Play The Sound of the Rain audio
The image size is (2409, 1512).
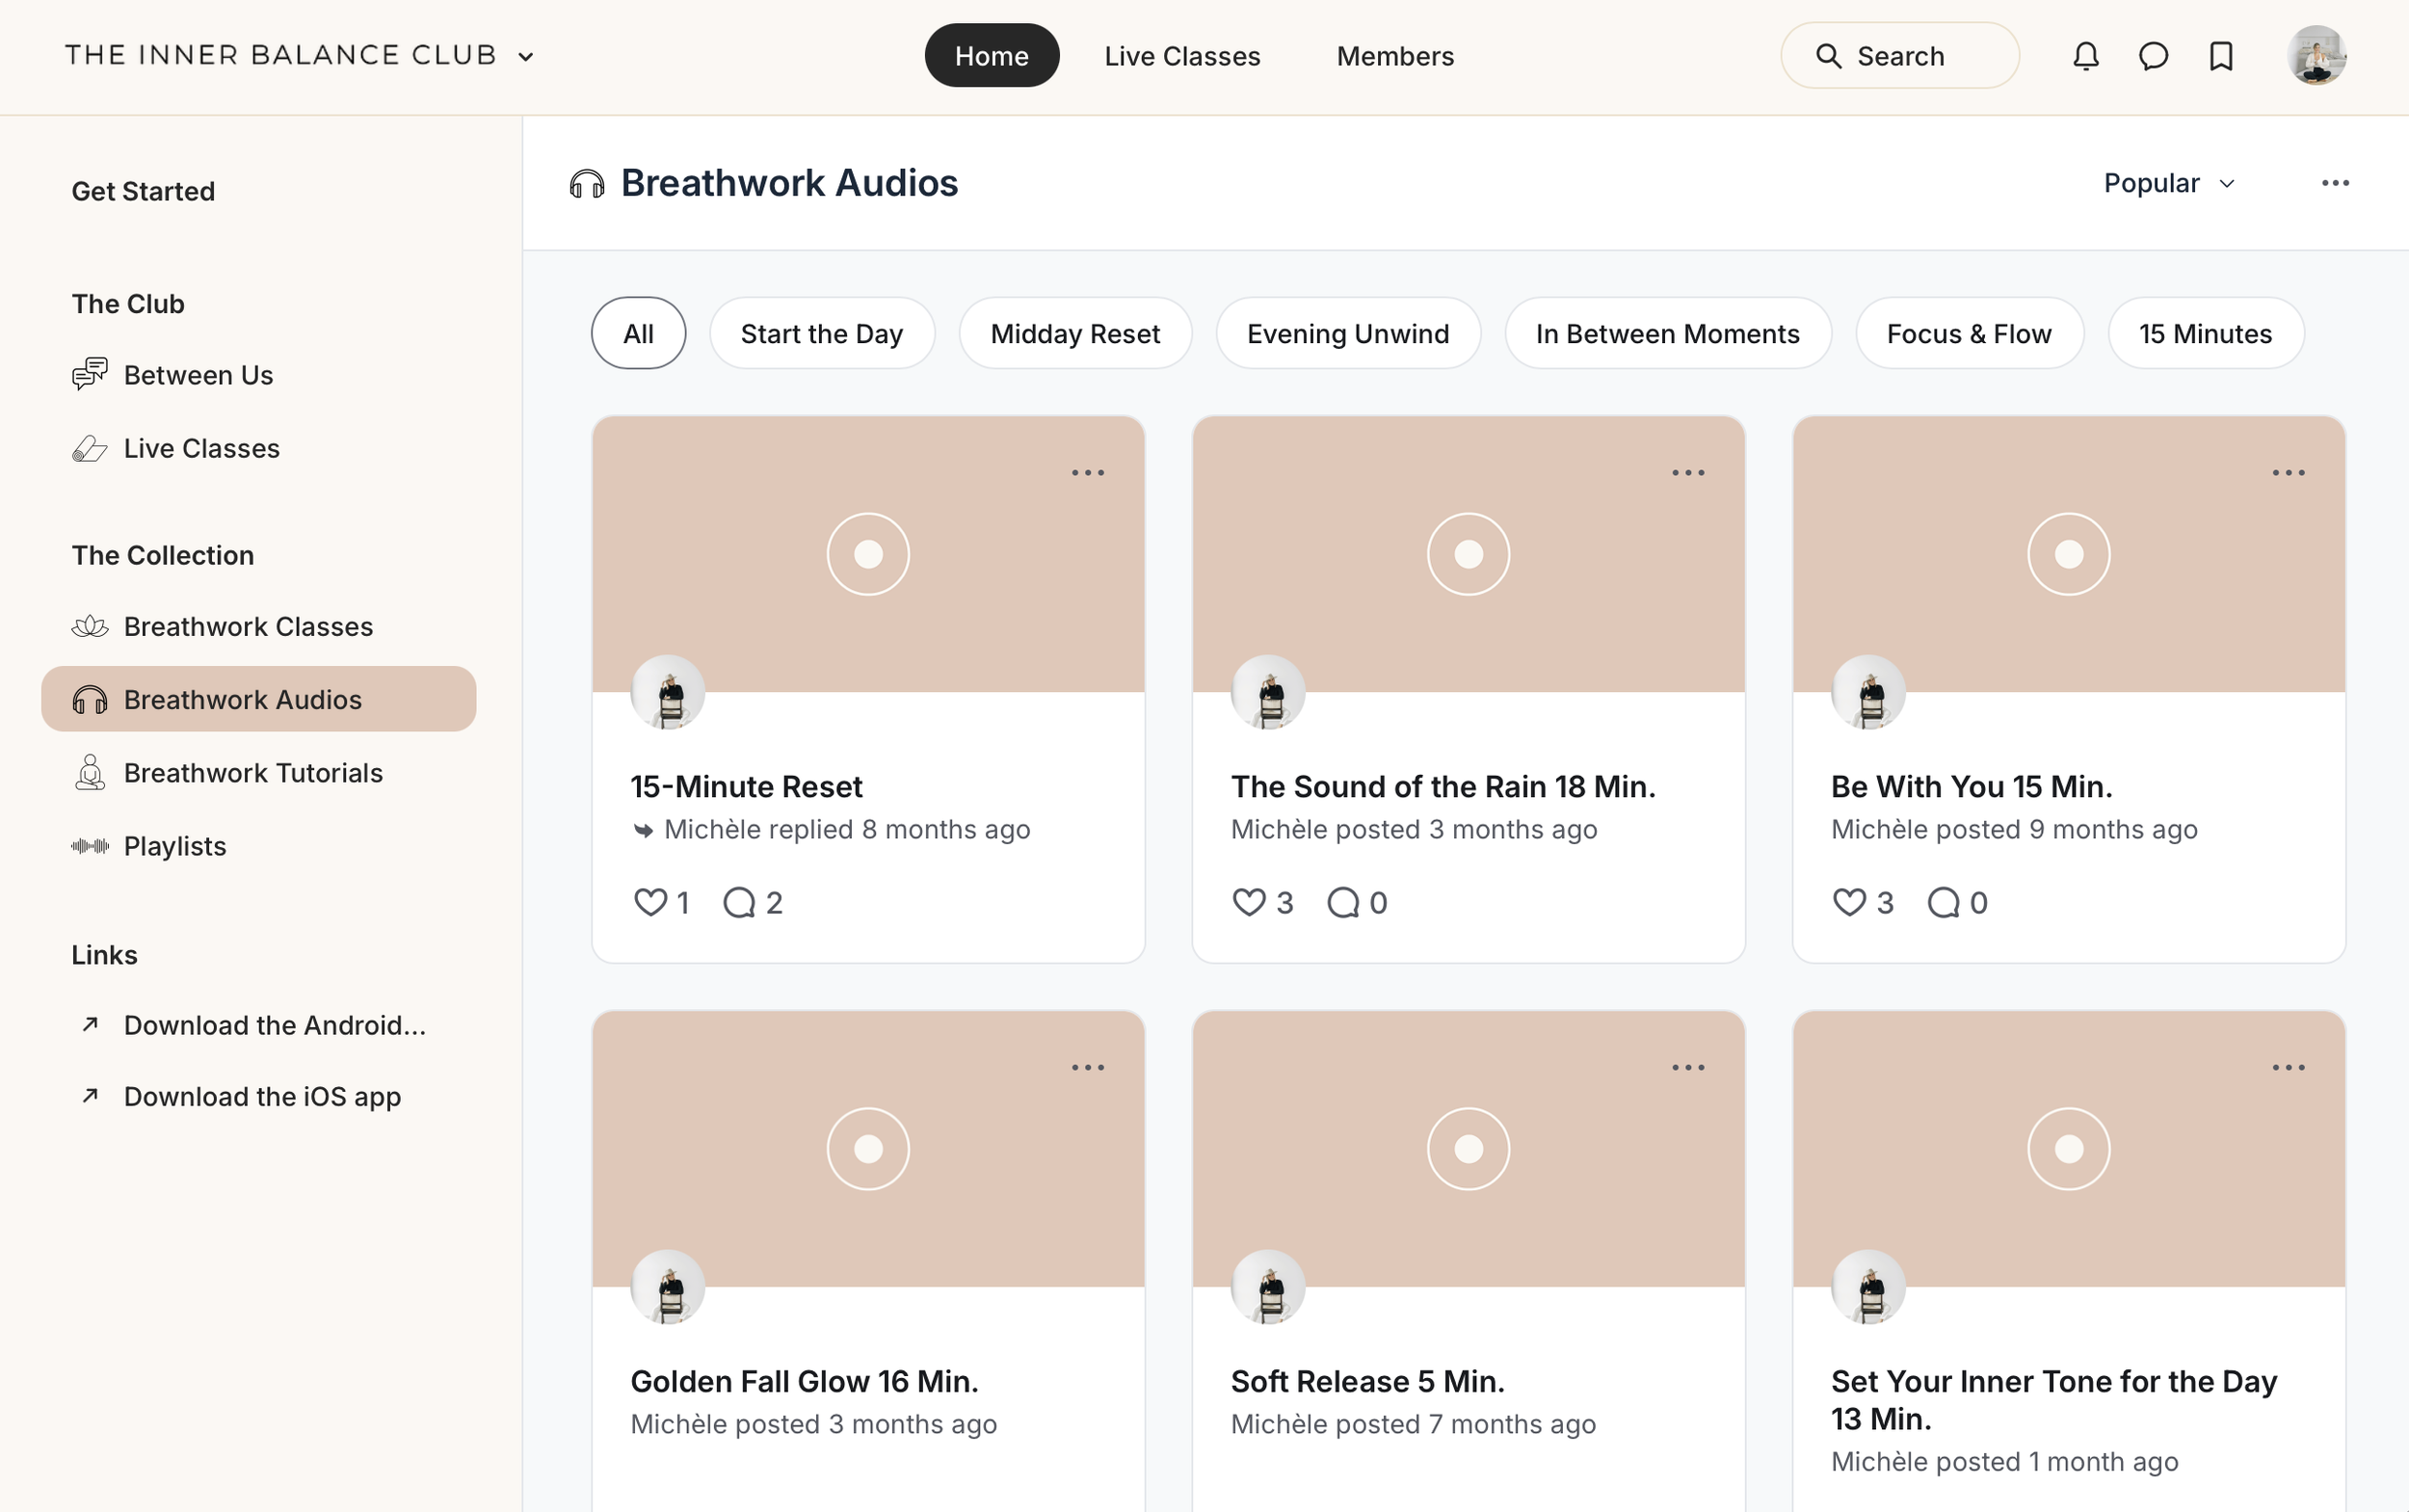(x=1466, y=552)
